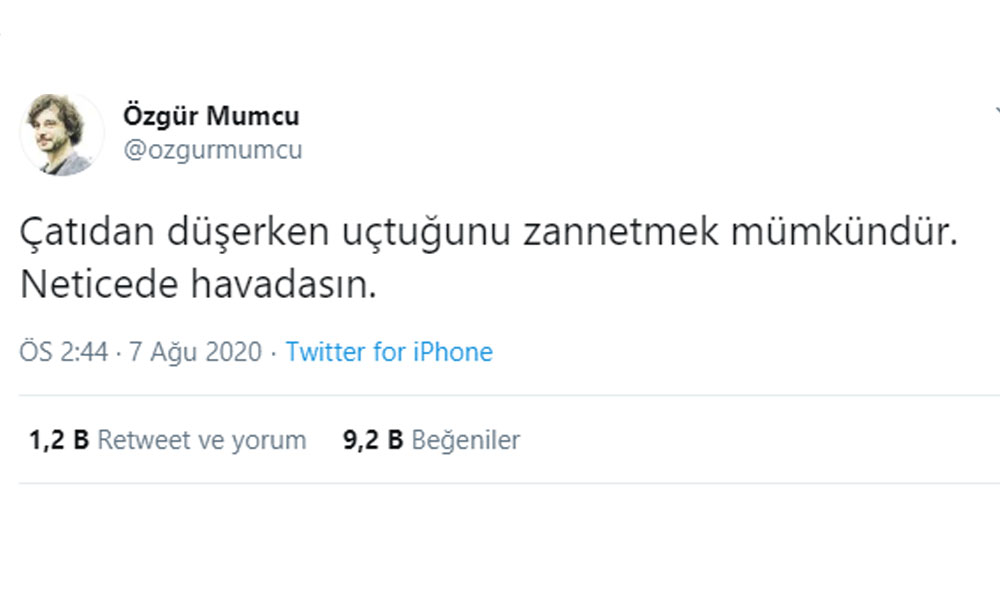Show the "Beğeniler" likes list

point(466,440)
